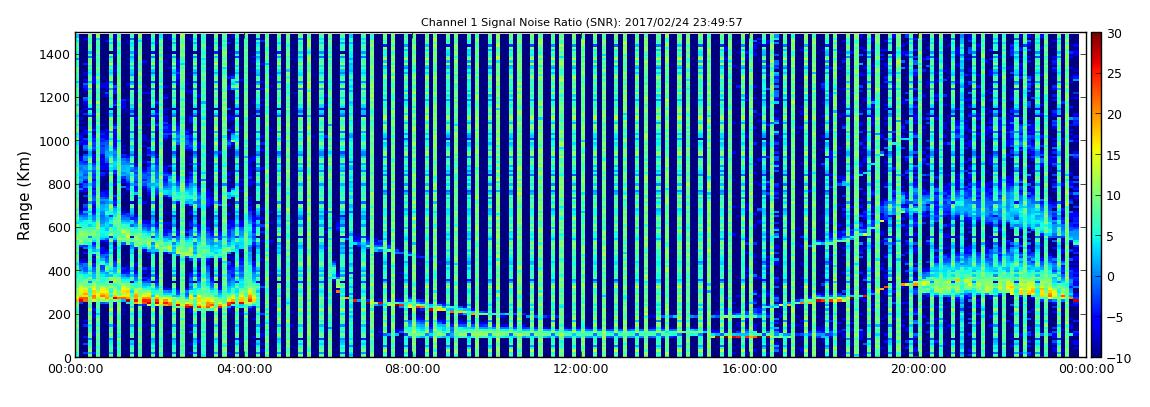The image size is (1150, 407).
Task: Click the colorbar value 15
Action: [x=1115, y=155]
